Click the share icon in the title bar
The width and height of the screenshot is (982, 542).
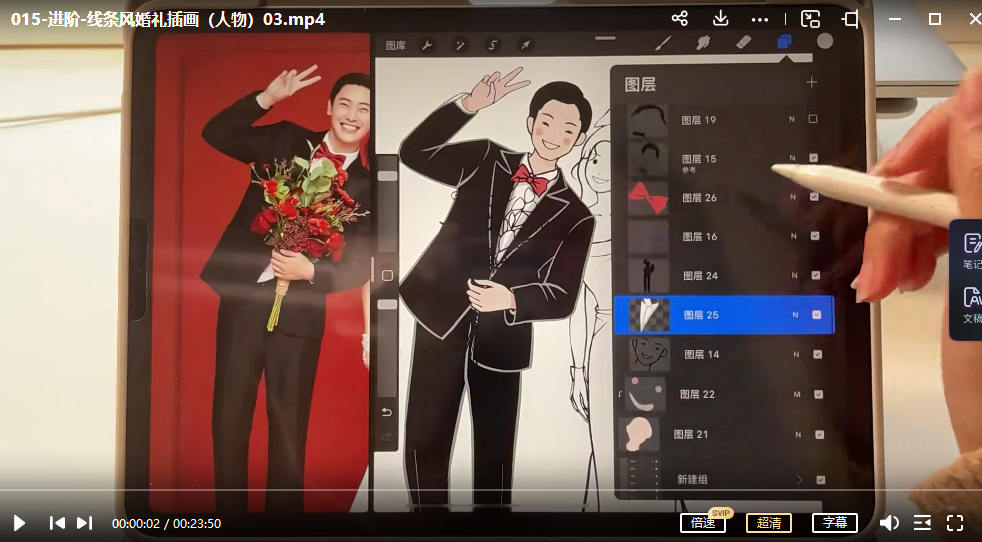click(680, 19)
